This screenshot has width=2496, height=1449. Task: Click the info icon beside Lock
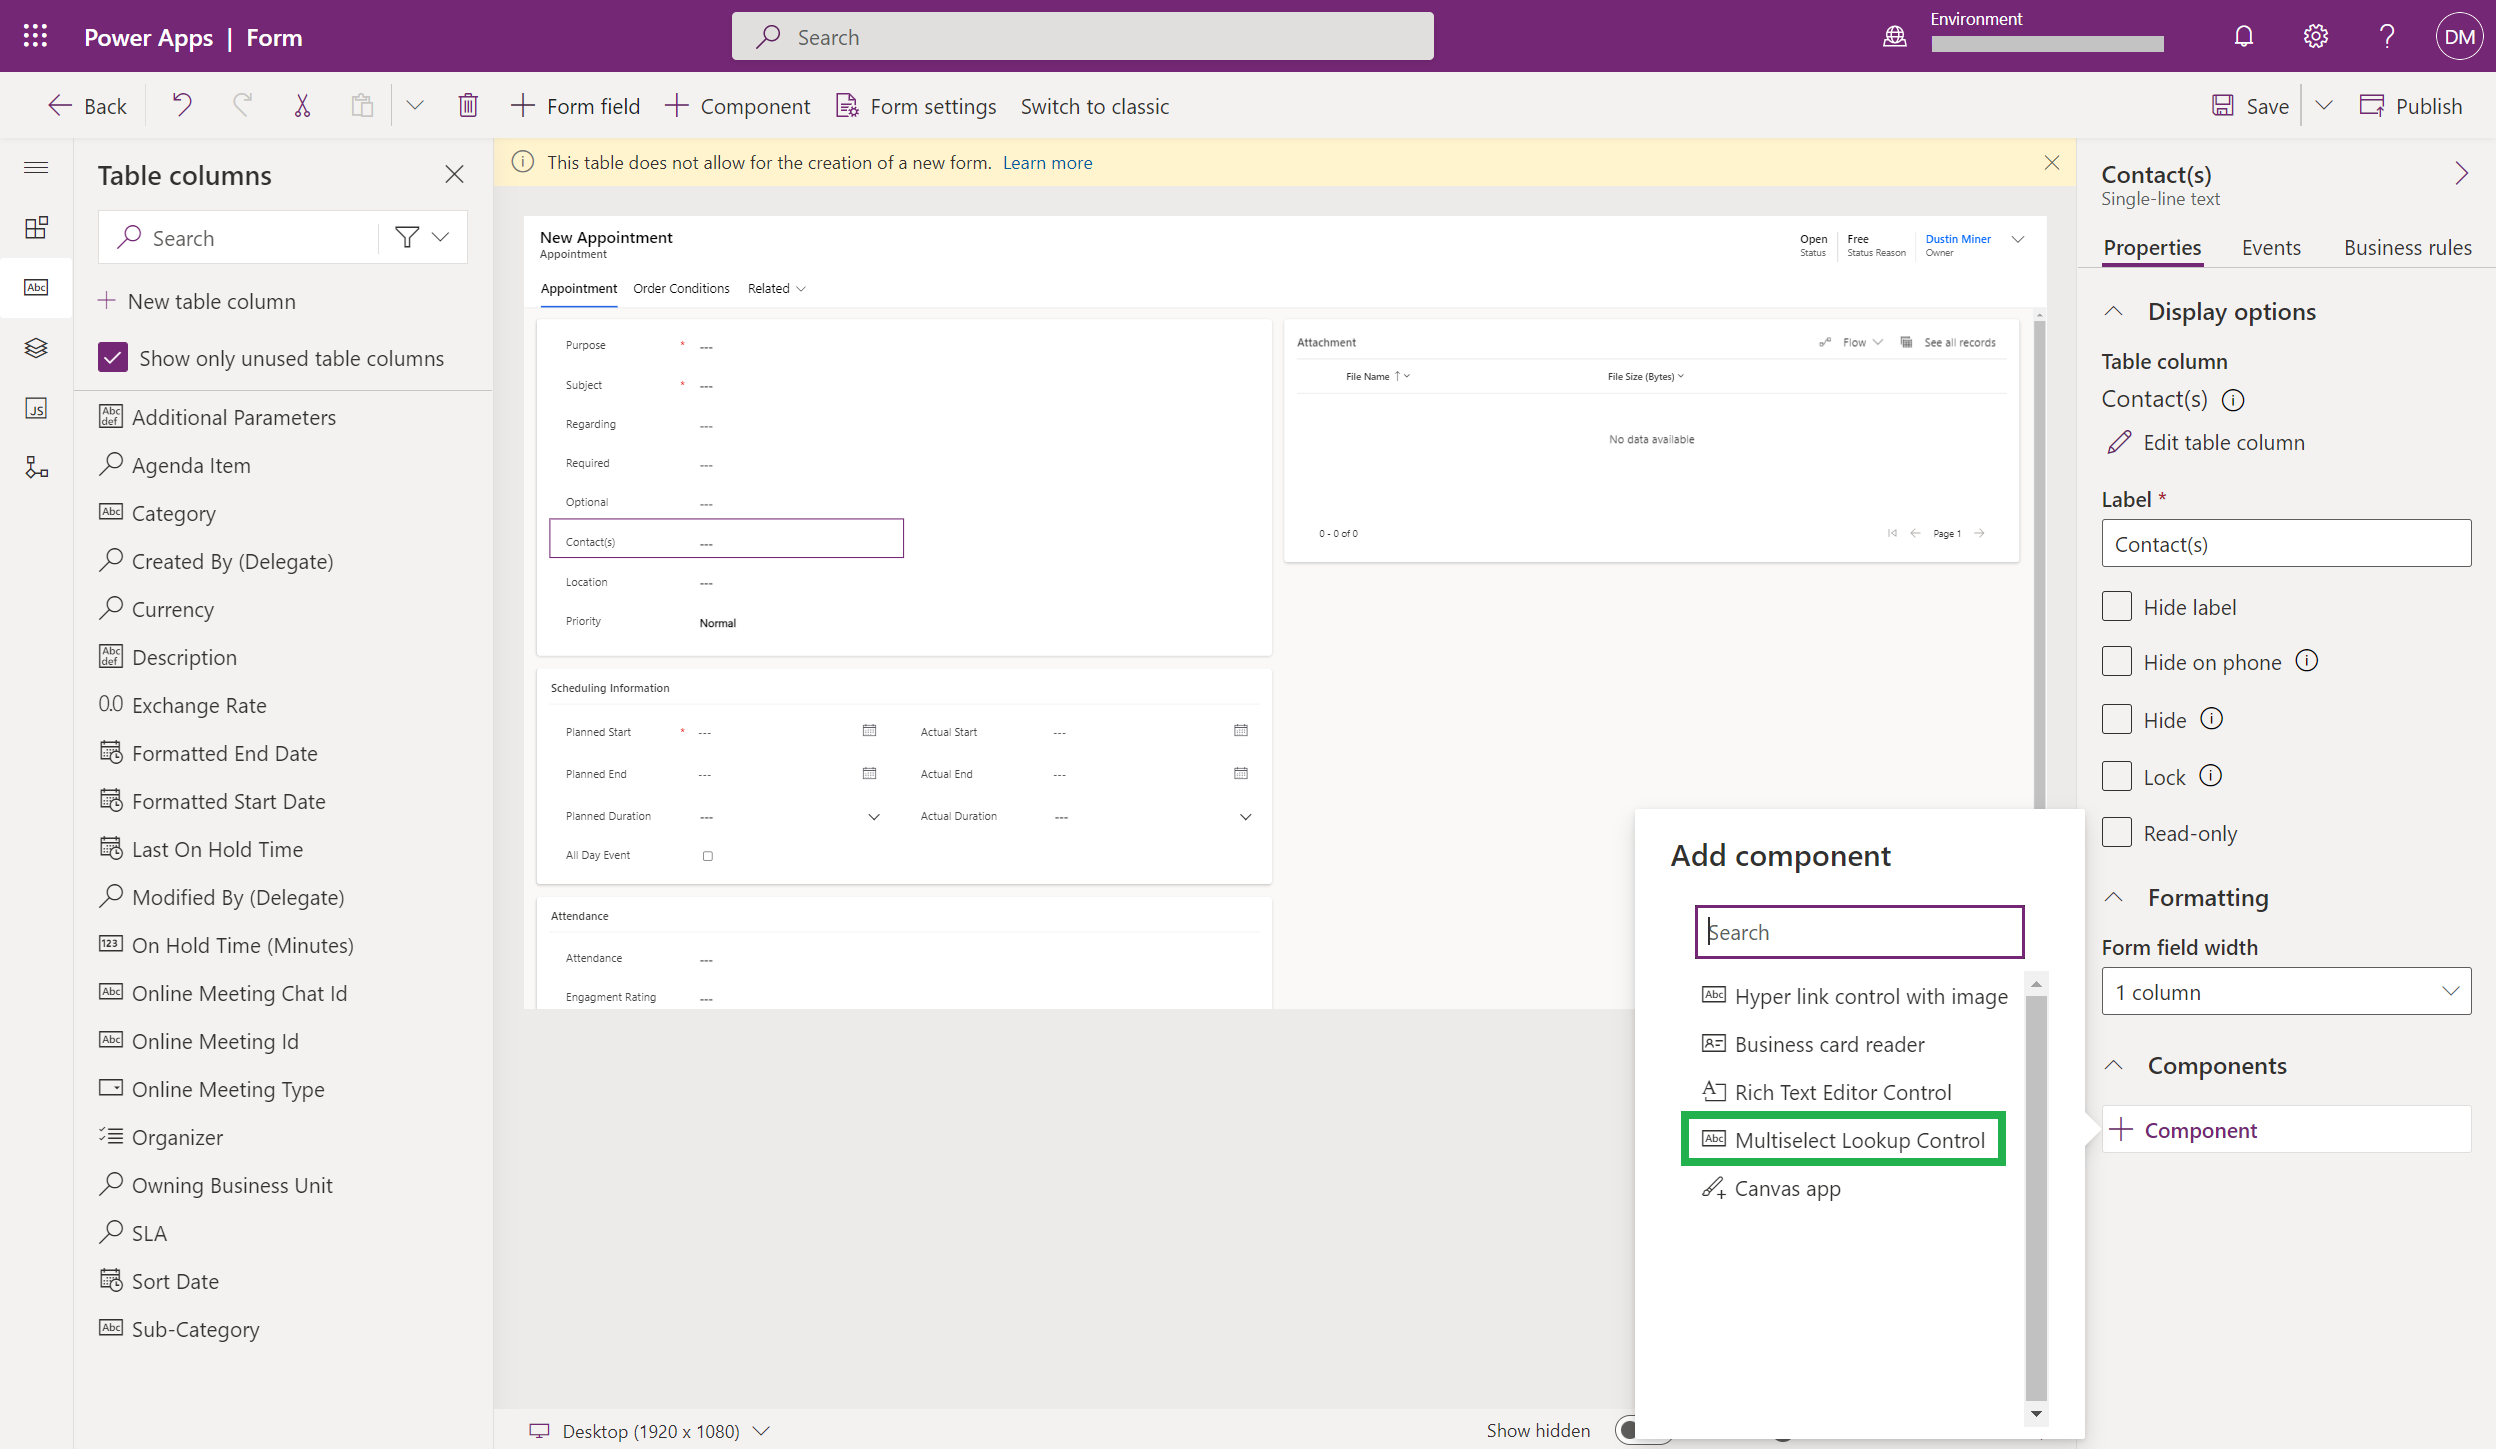point(2210,776)
